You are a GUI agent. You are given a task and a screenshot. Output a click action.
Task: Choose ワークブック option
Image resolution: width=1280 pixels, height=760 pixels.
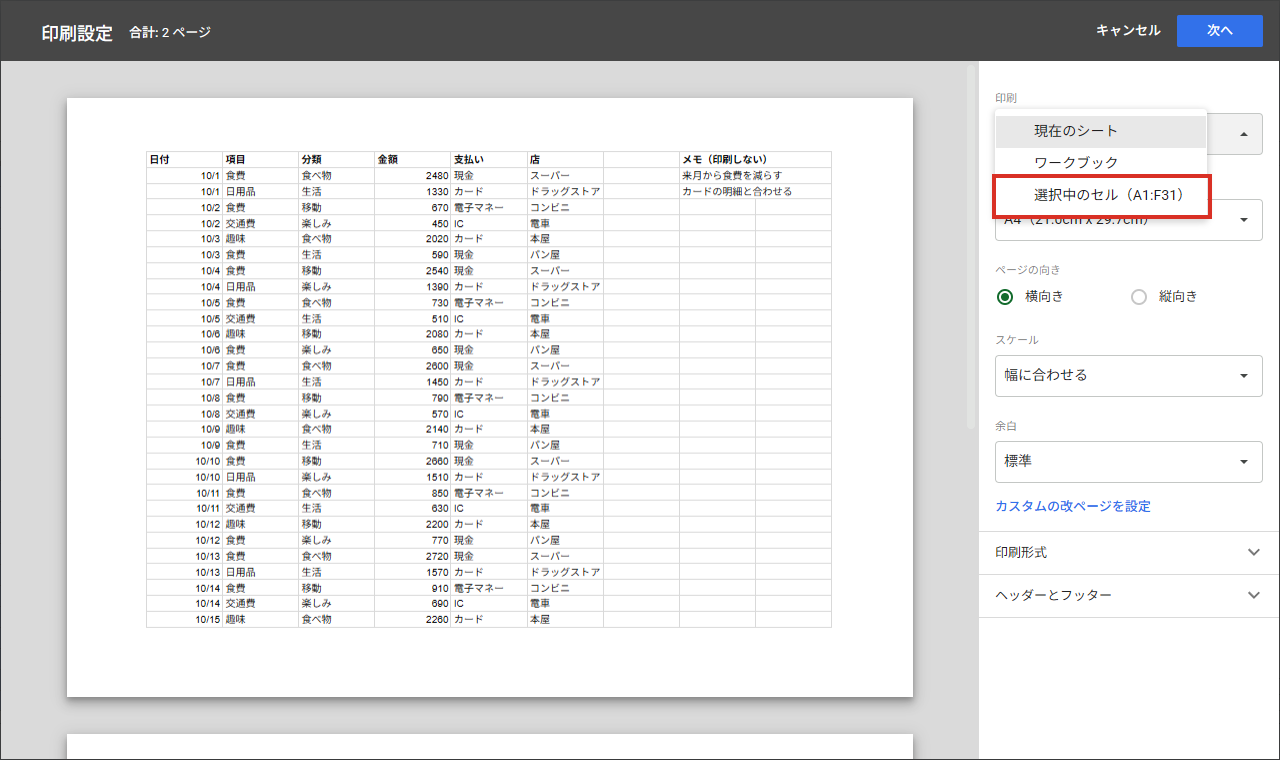pyautogui.click(x=1101, y=162)
